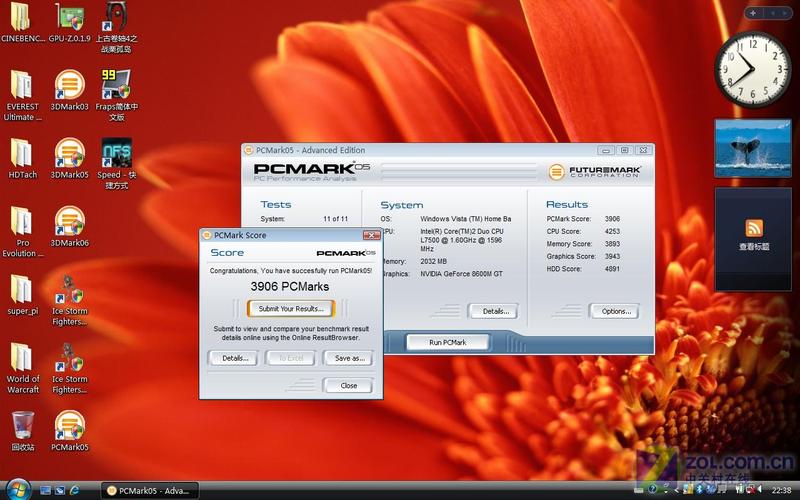Screen dimensions: 800x500
Task: Close the PCMark Score dialog with red X
Action: [371, 235]
